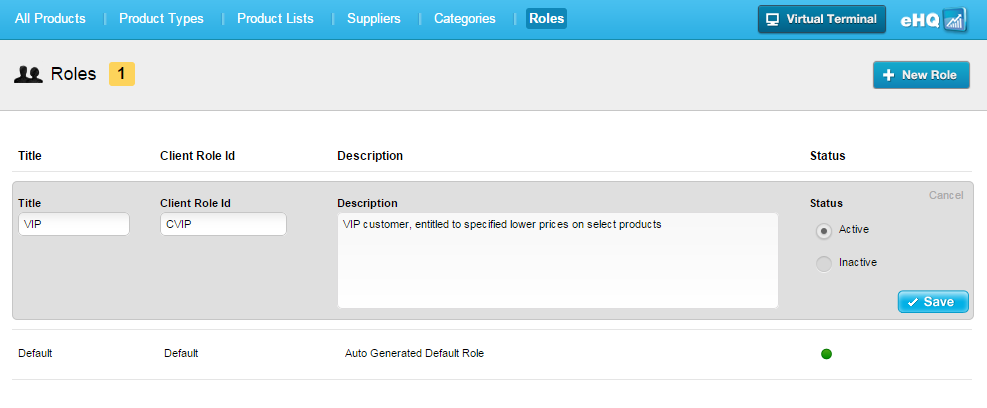This screenshot has height=408, width=987.
Task: Click the Roles people icon
Action: point(28,74)
